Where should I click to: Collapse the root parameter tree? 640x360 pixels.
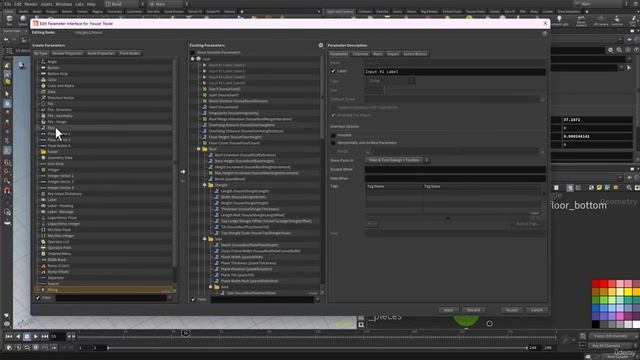(193, 59)
